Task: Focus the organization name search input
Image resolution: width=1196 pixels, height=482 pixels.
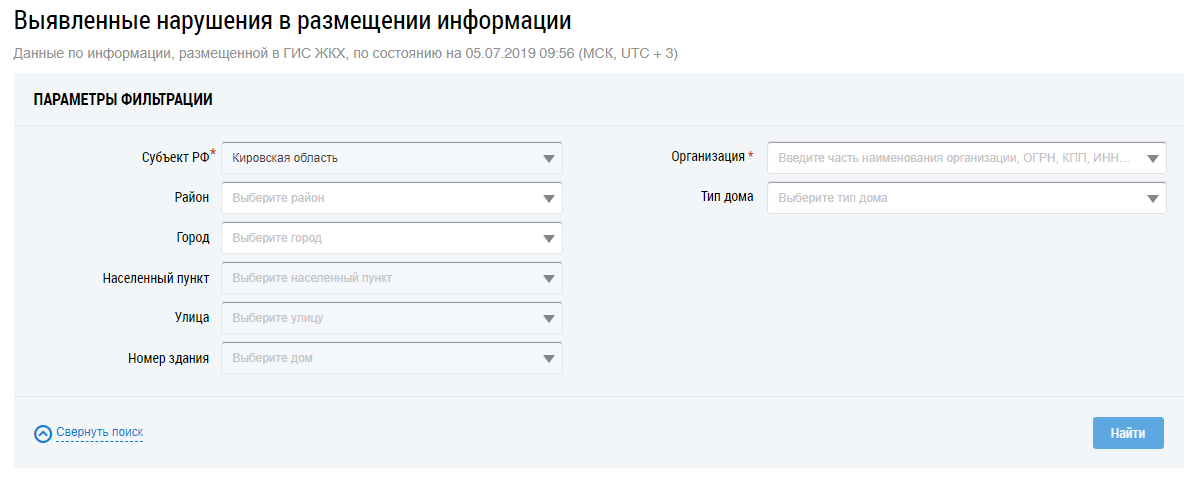Action: [x=955, y=158]
